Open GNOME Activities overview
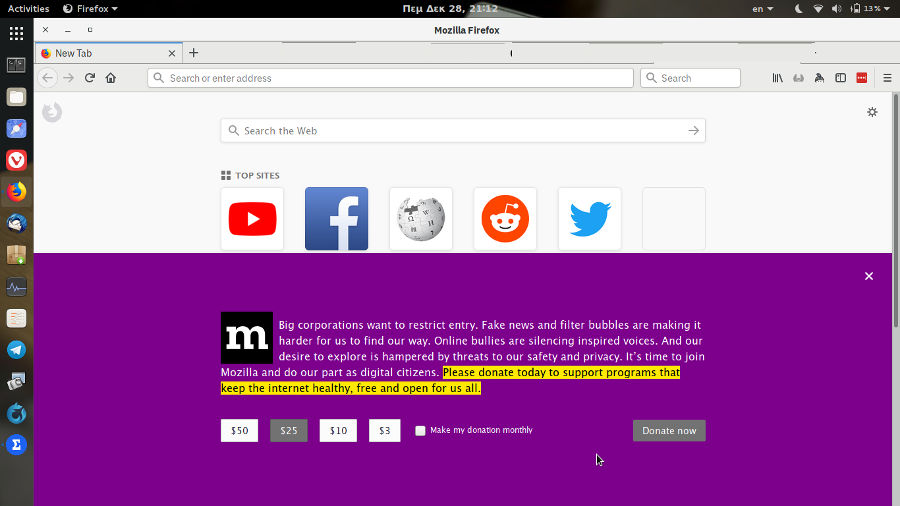Viewport: 900px width, 506px height. 28,9
